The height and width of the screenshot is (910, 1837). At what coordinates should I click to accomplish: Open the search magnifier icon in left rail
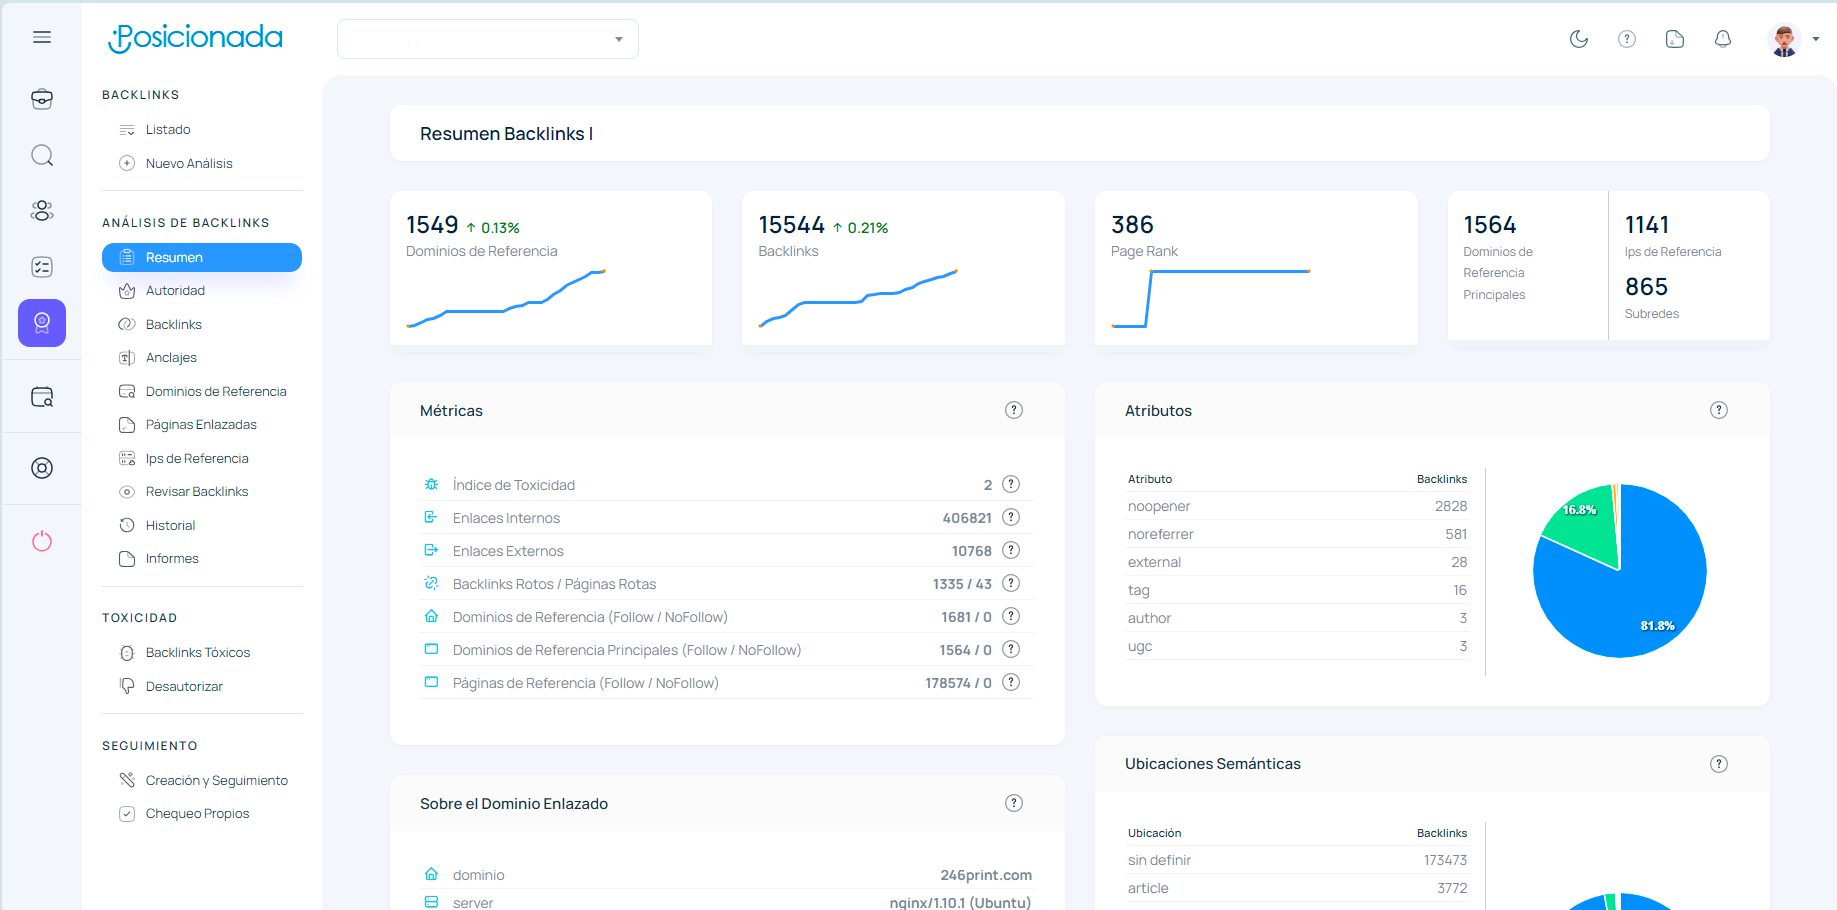[x=42, y=155]
